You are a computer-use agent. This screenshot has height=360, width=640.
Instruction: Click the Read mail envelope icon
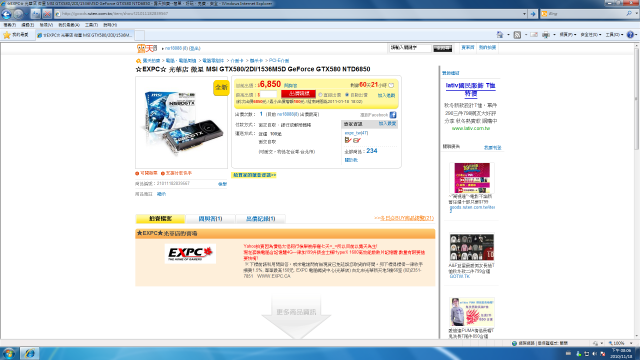534,35
